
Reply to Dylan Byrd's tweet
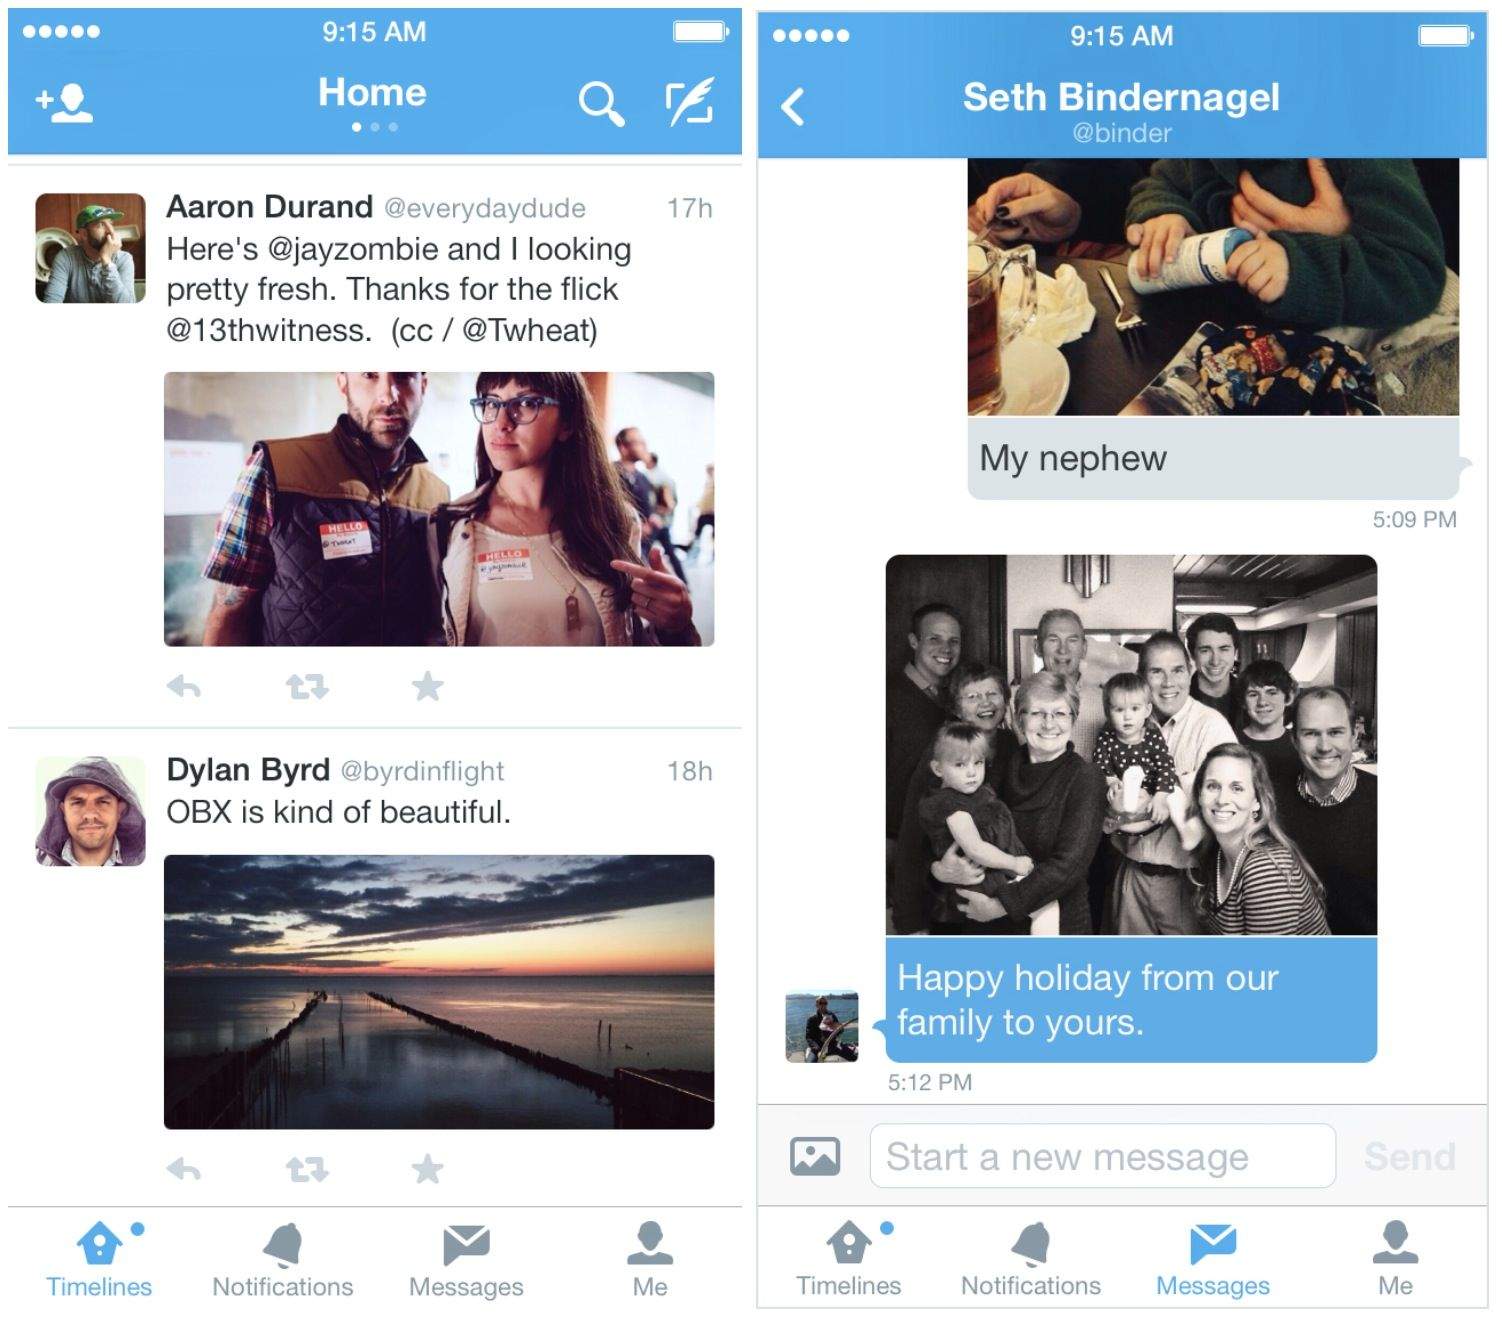tap(184, 1169)
